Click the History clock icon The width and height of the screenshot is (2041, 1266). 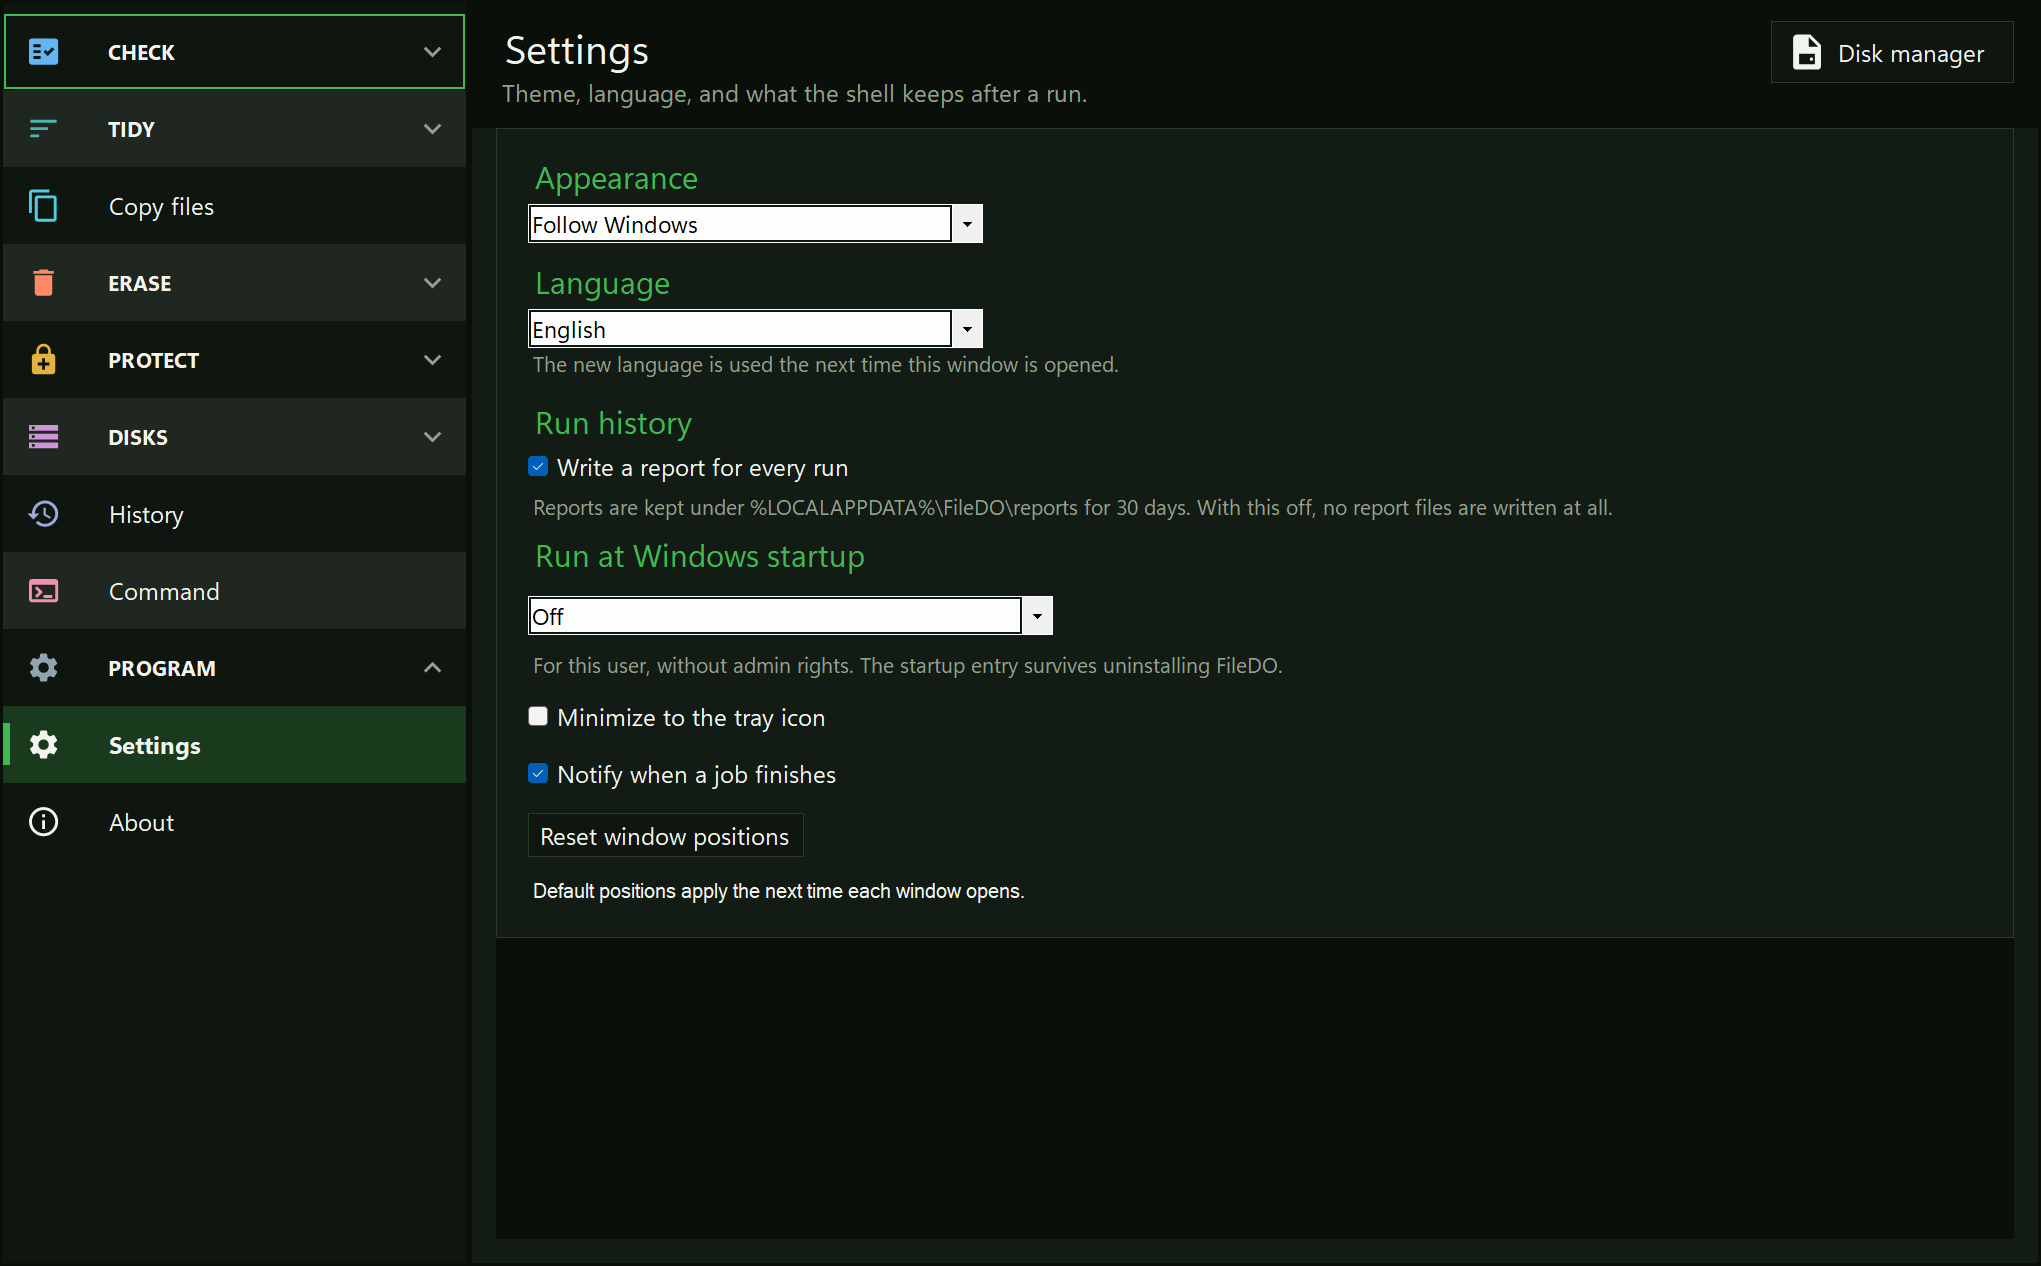(43, 514)
